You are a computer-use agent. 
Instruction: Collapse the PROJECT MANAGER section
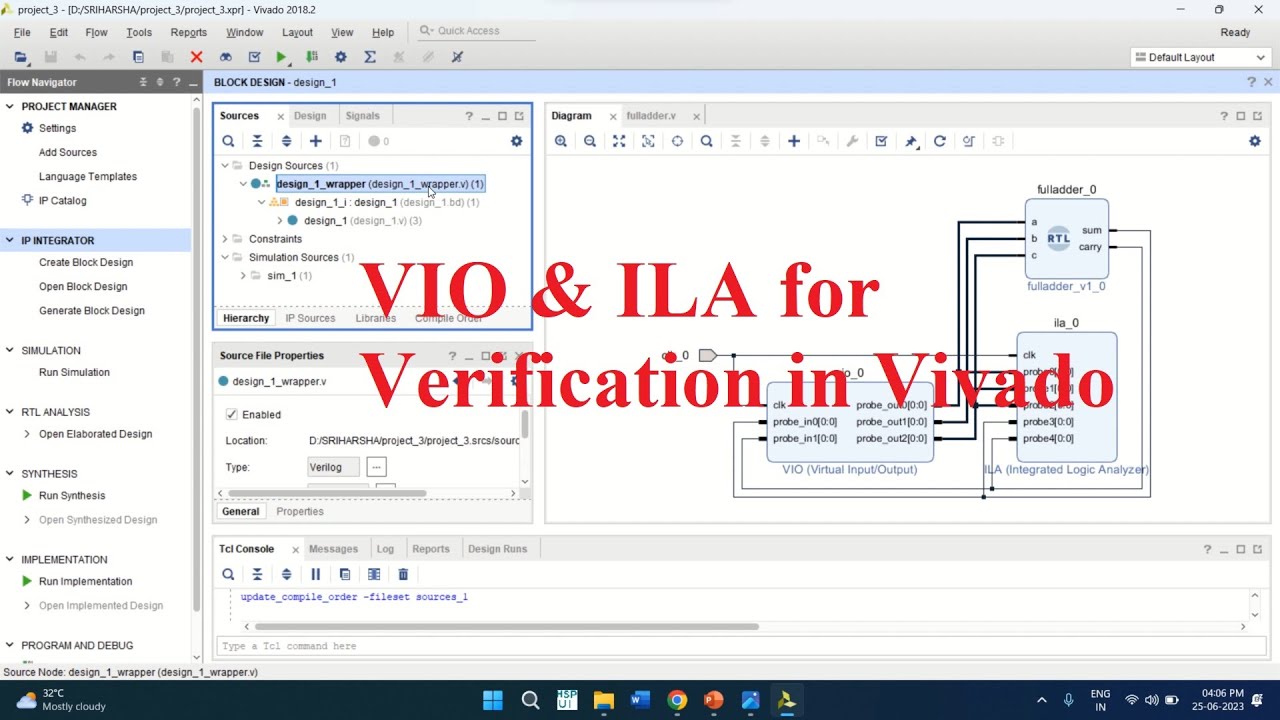10,106
